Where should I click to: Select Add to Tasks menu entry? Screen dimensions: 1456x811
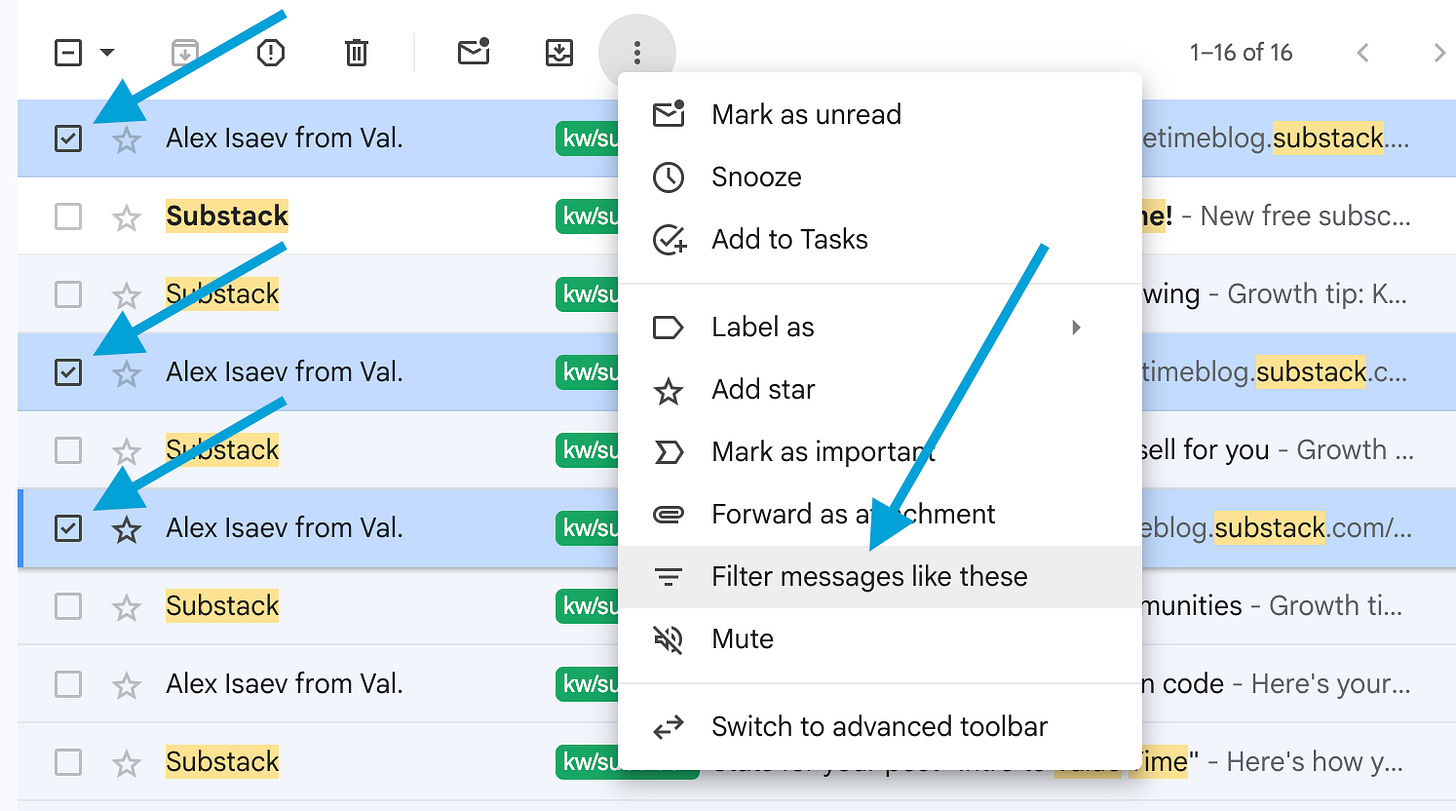(880, 239)
